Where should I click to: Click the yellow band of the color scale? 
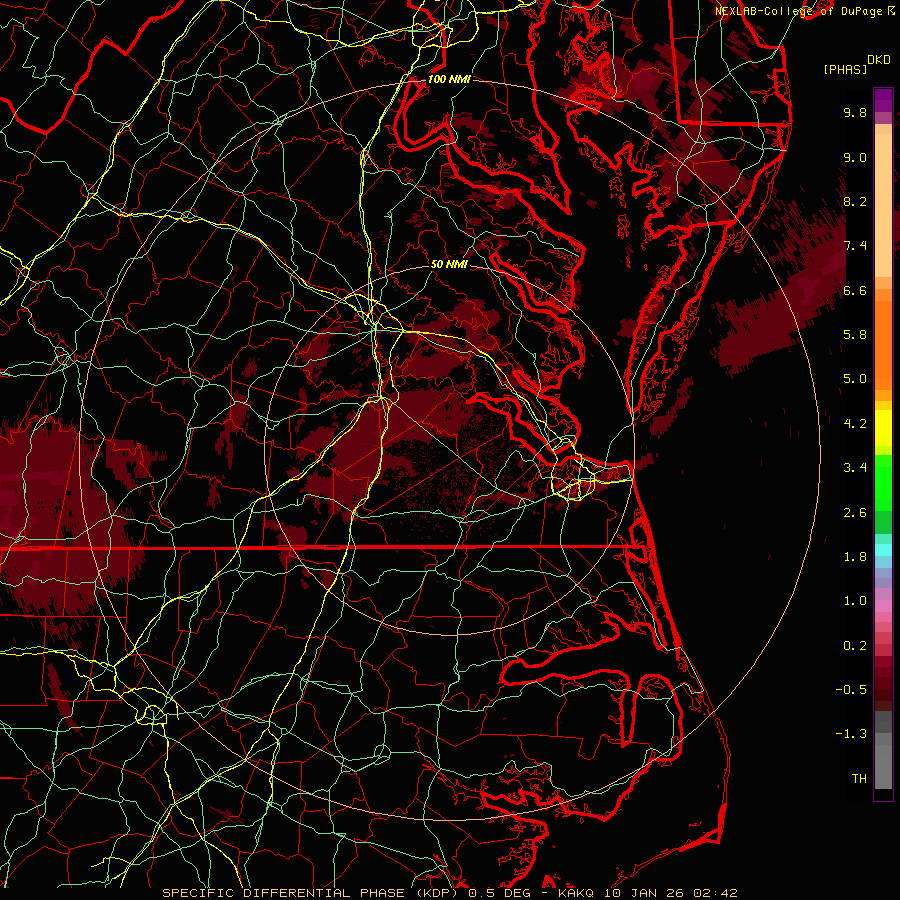pyautogui.click(x=883, y=428)
